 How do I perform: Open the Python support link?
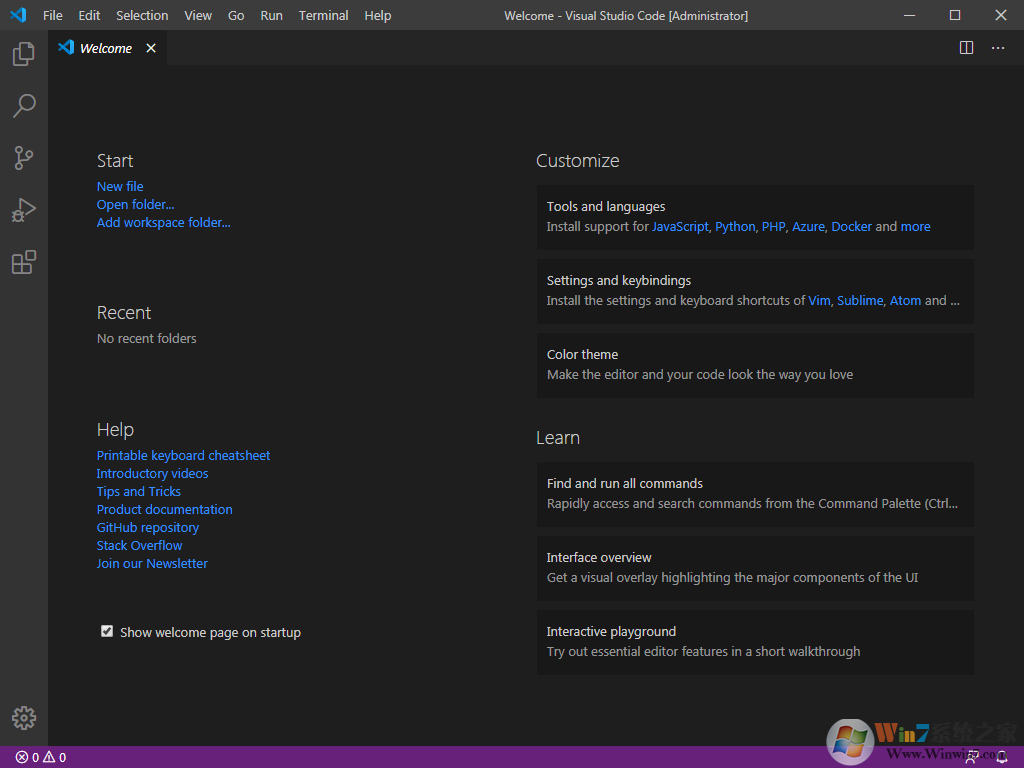734,226
